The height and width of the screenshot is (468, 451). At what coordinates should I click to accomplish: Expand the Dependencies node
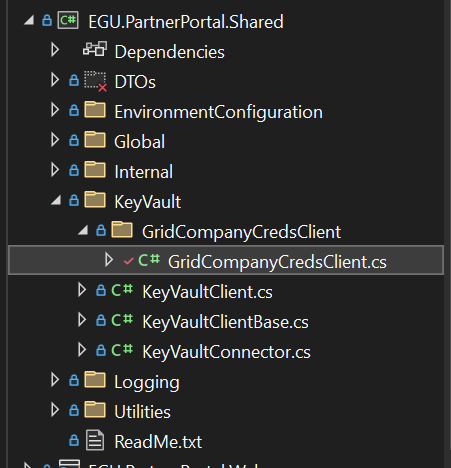pos(55,50)
